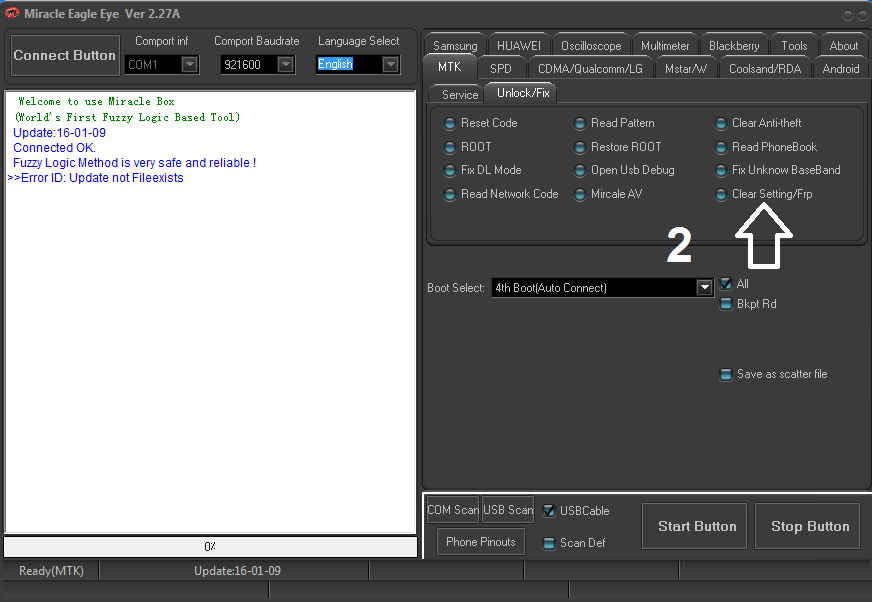
Task: Open the Comport Baudrate 921600 dropdown
Action: click(285, 65)
